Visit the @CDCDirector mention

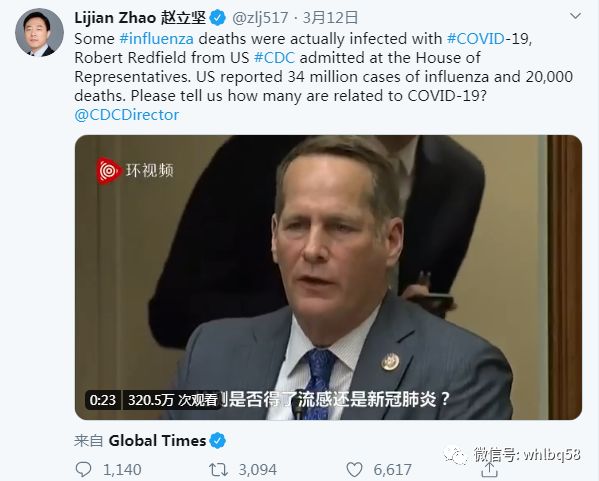pos(127,115)
